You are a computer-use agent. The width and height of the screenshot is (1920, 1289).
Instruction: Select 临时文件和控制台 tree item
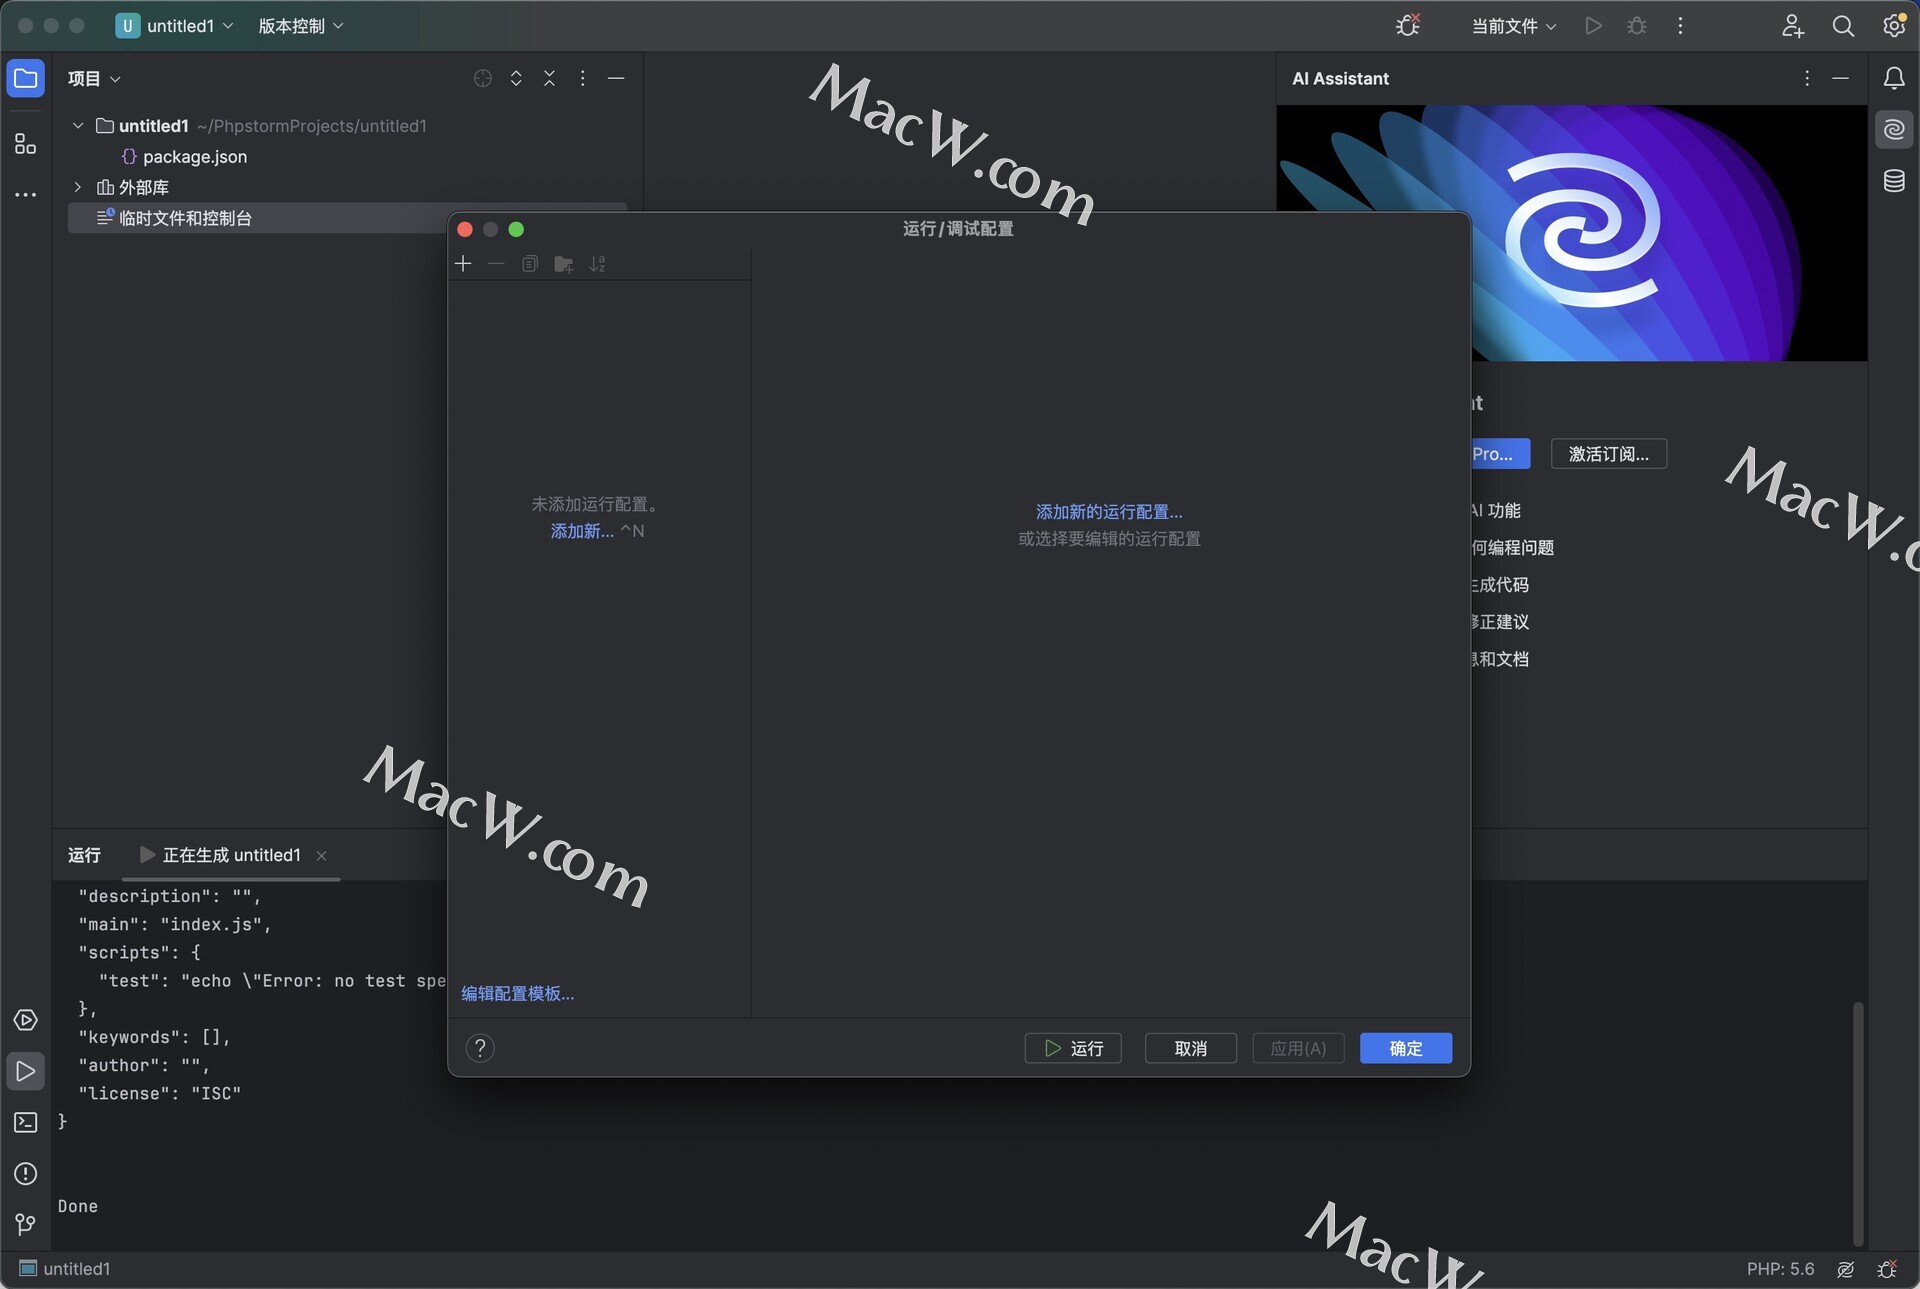click(348, 218)
